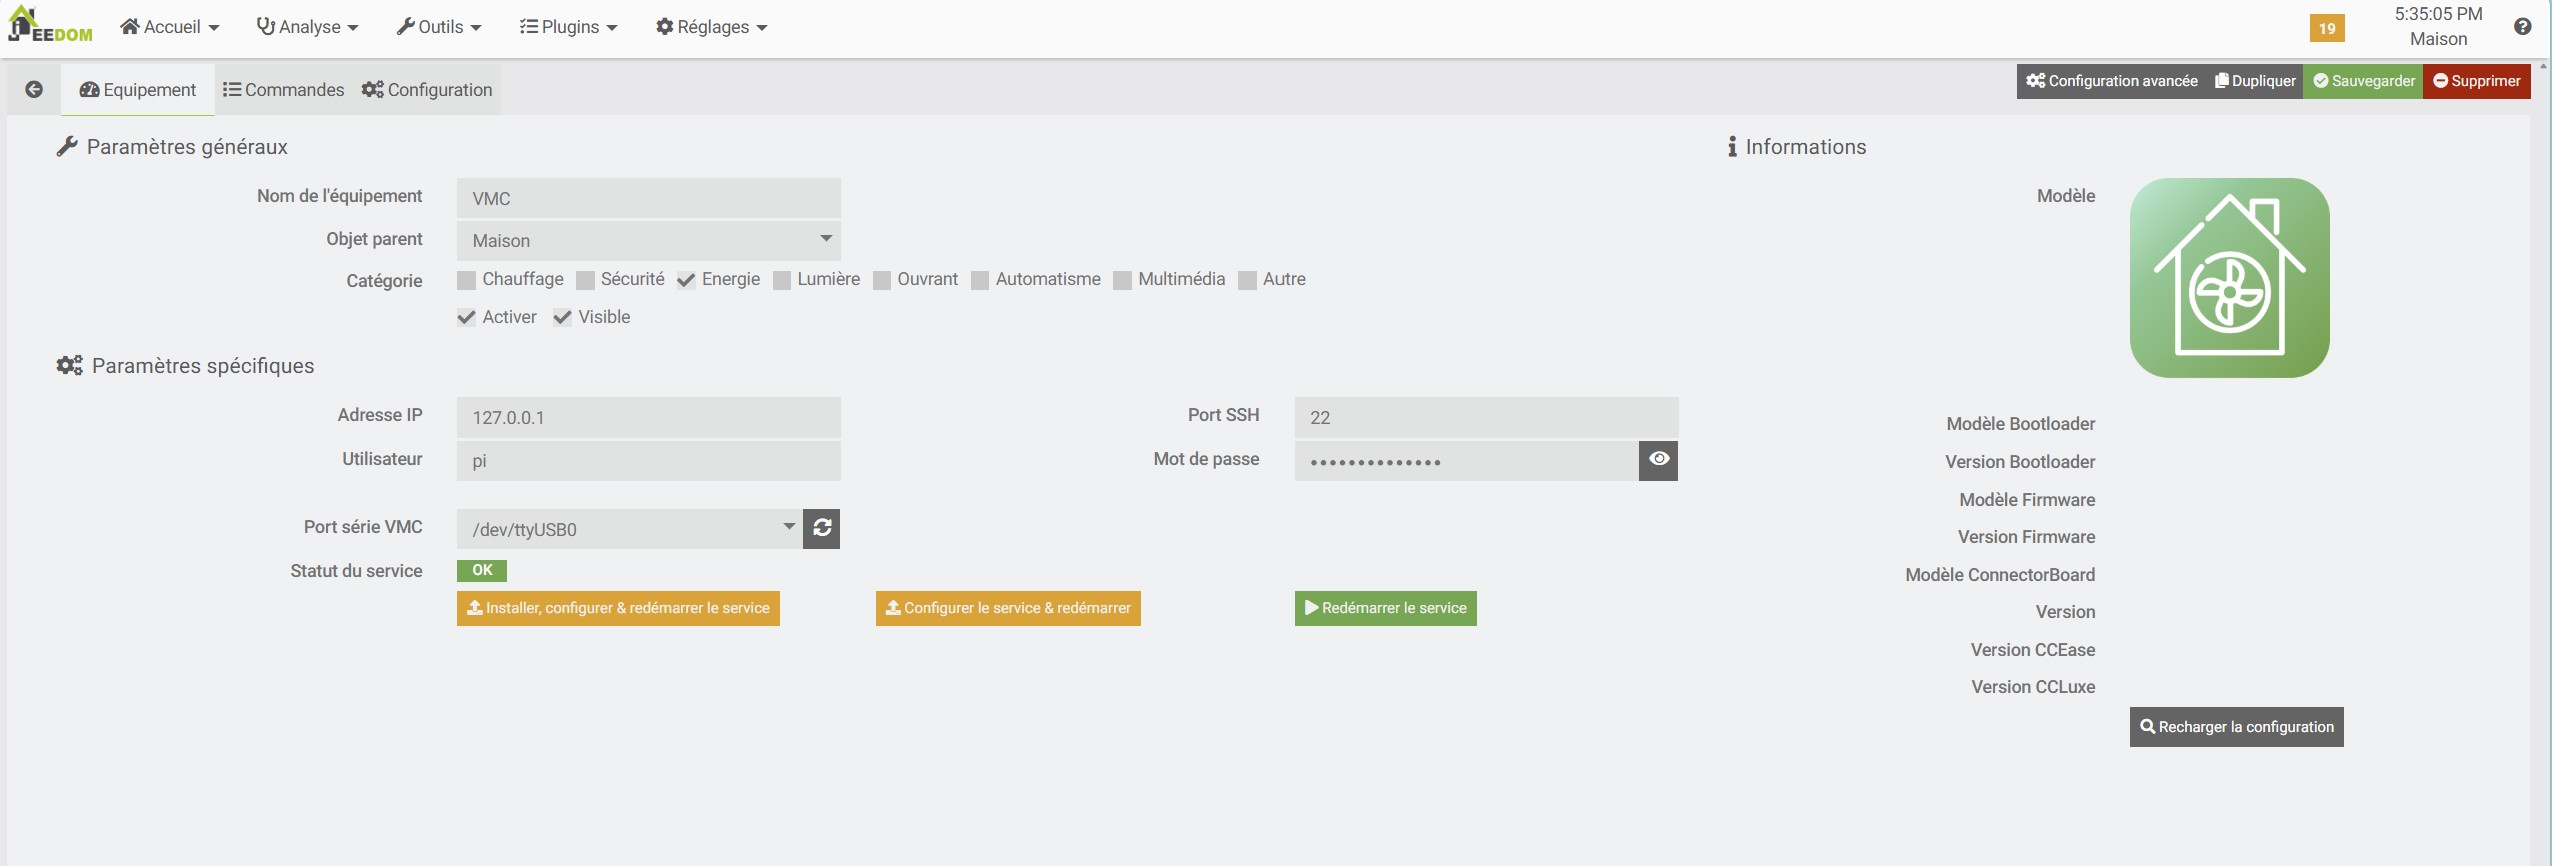Open the orange notification badge showing 19
2552x866 pixels.
click(2327, 28)
